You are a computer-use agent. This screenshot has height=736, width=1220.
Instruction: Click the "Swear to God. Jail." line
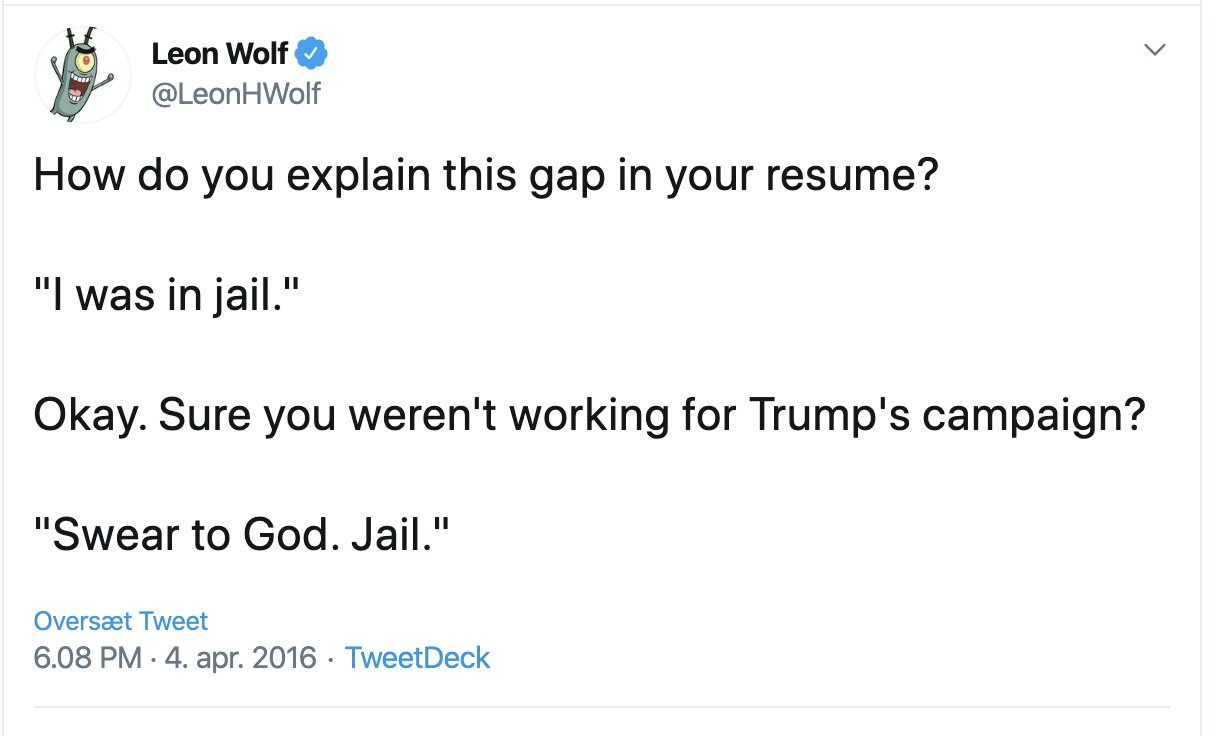click(244, 537)
